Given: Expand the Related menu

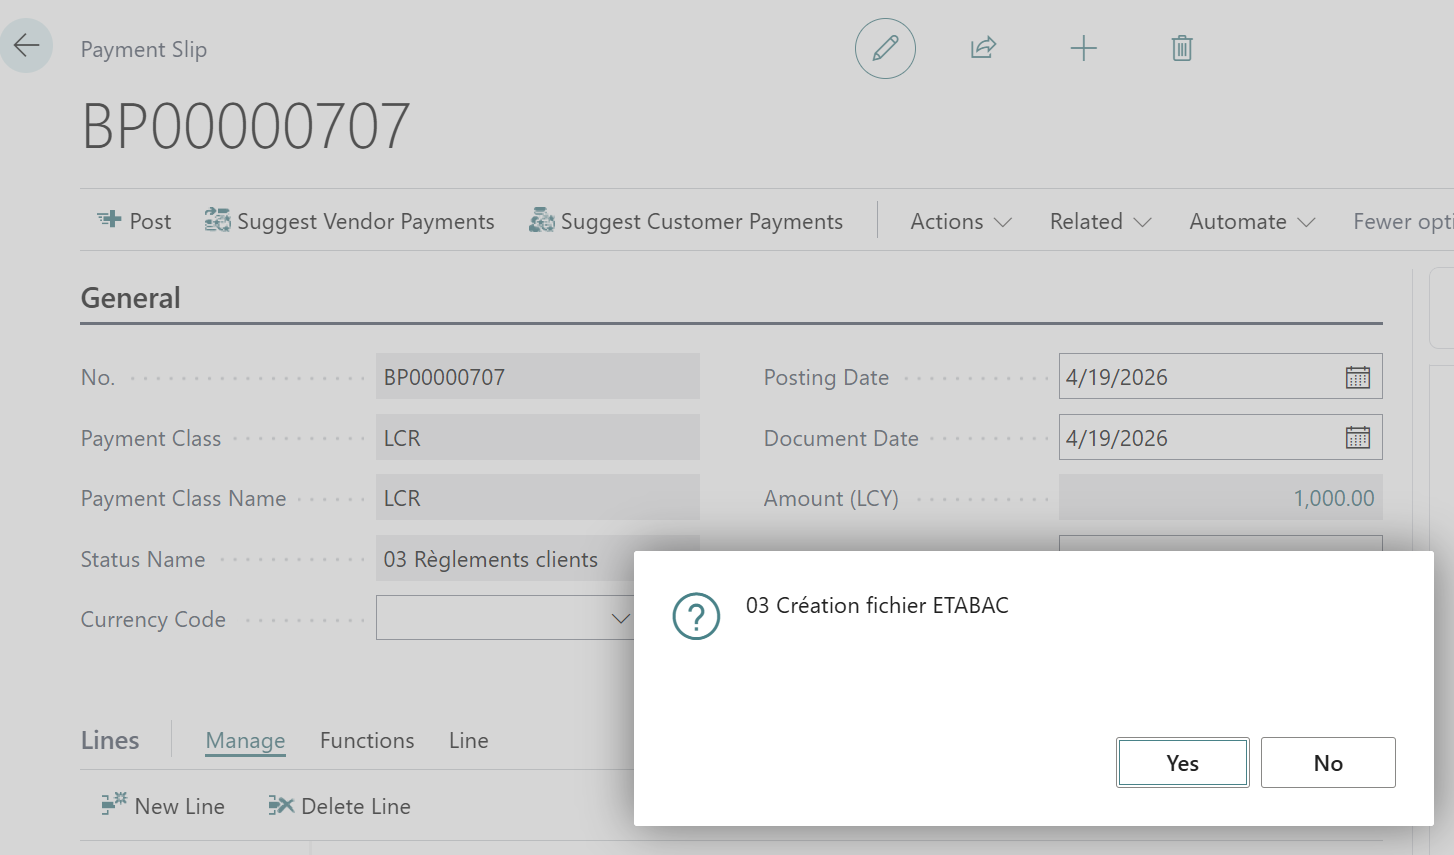Looking at the screenshot, I should (x=1100, y=221).
